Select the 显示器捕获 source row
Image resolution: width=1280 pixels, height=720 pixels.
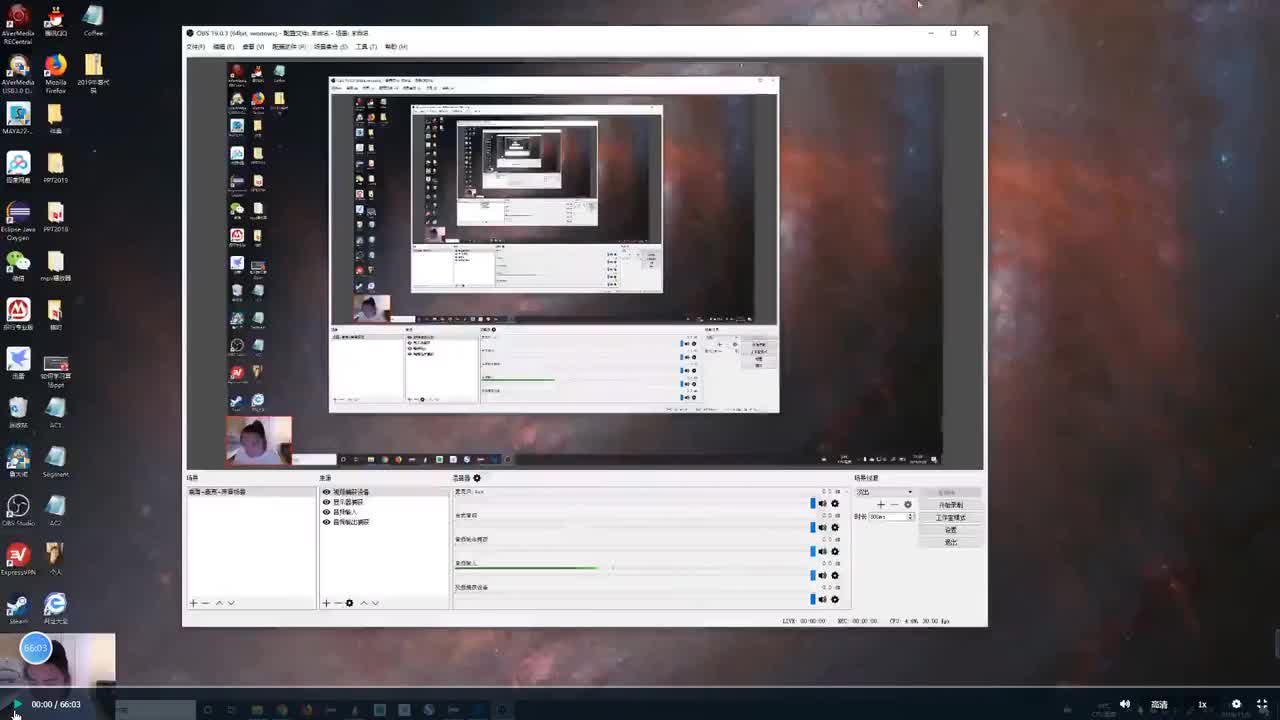click(x=385, y=502)
